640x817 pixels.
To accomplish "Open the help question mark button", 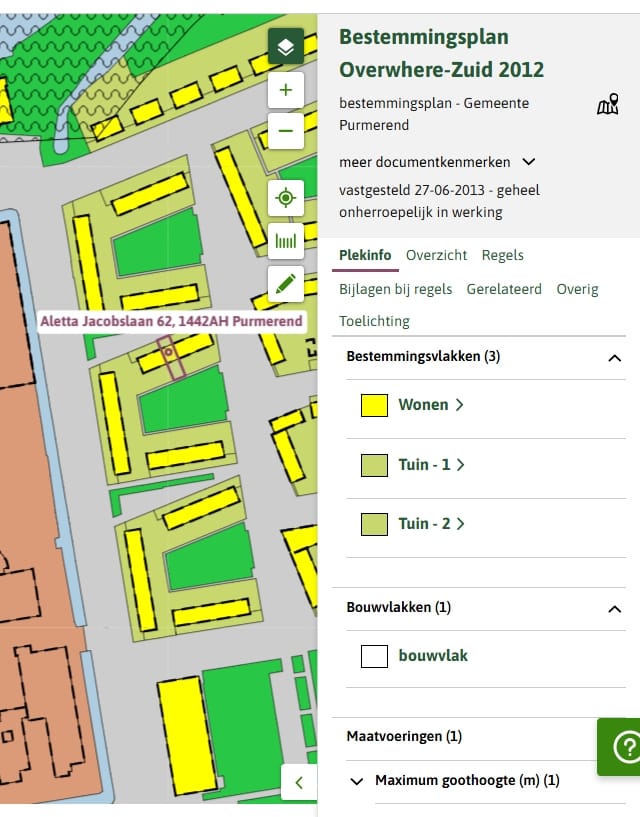I will pos(625,746).
